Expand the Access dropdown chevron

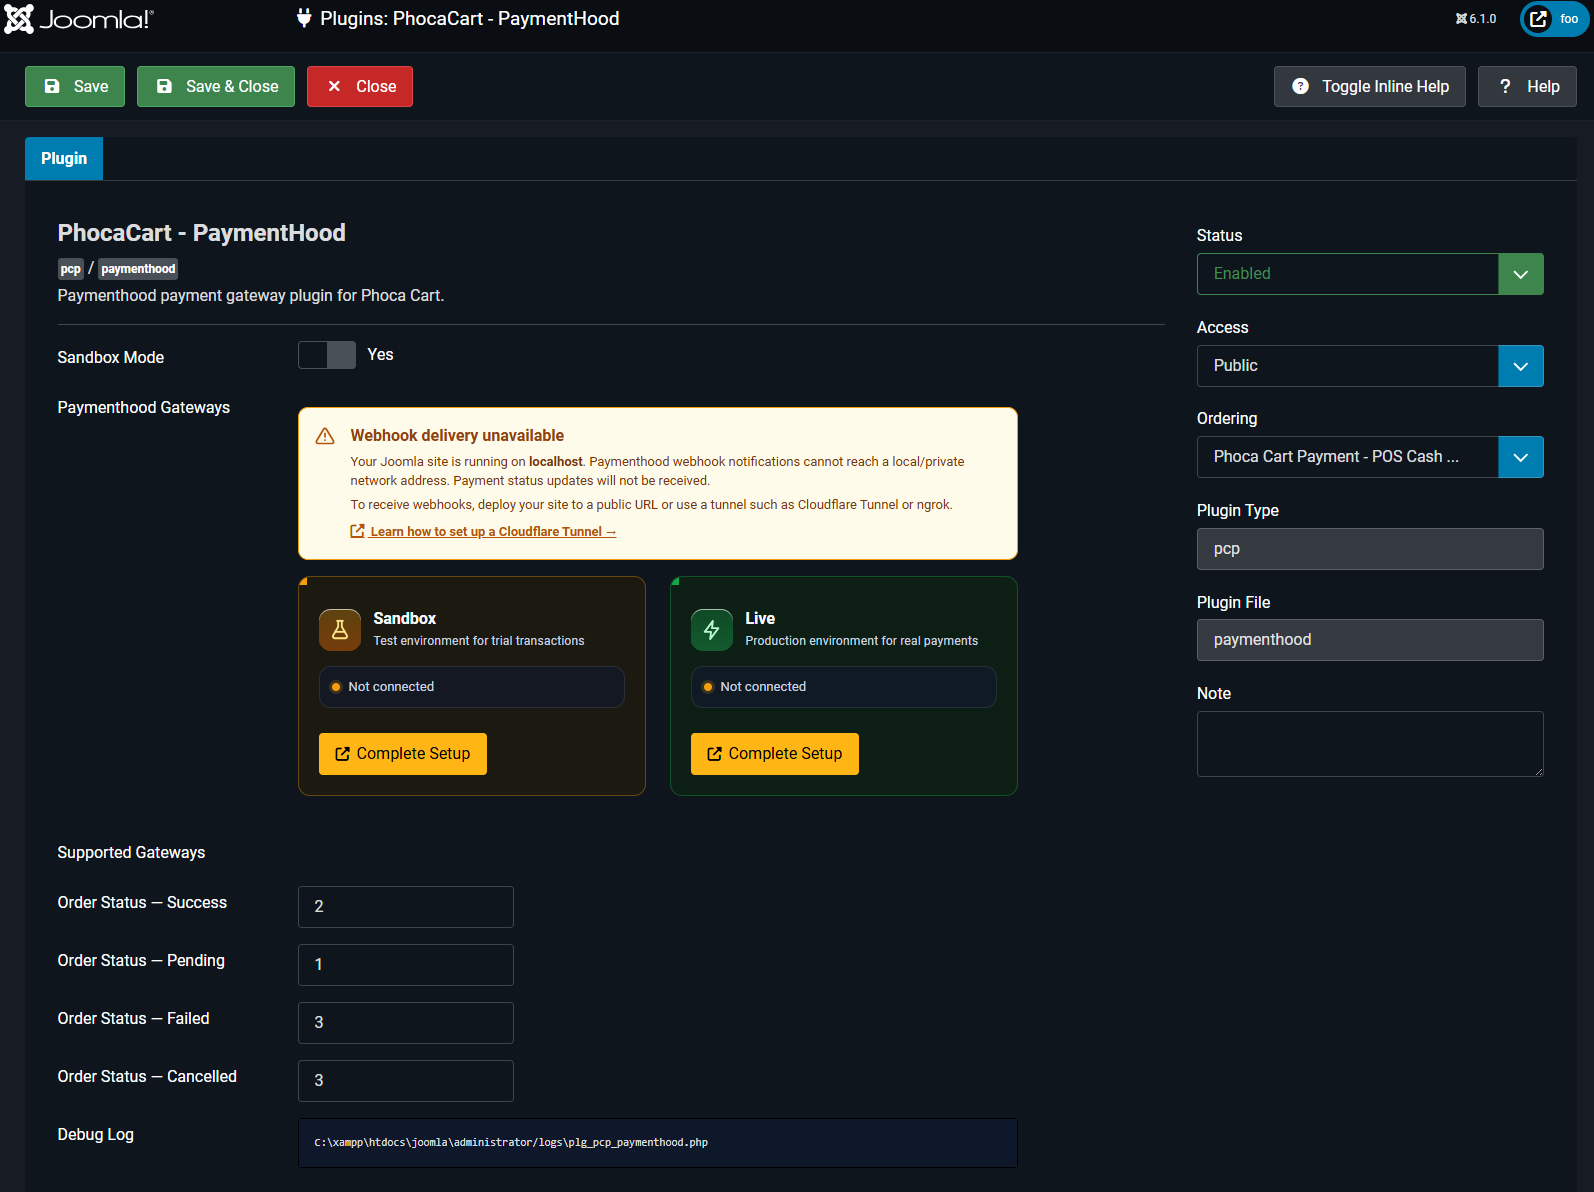(x=1521, y=366)
